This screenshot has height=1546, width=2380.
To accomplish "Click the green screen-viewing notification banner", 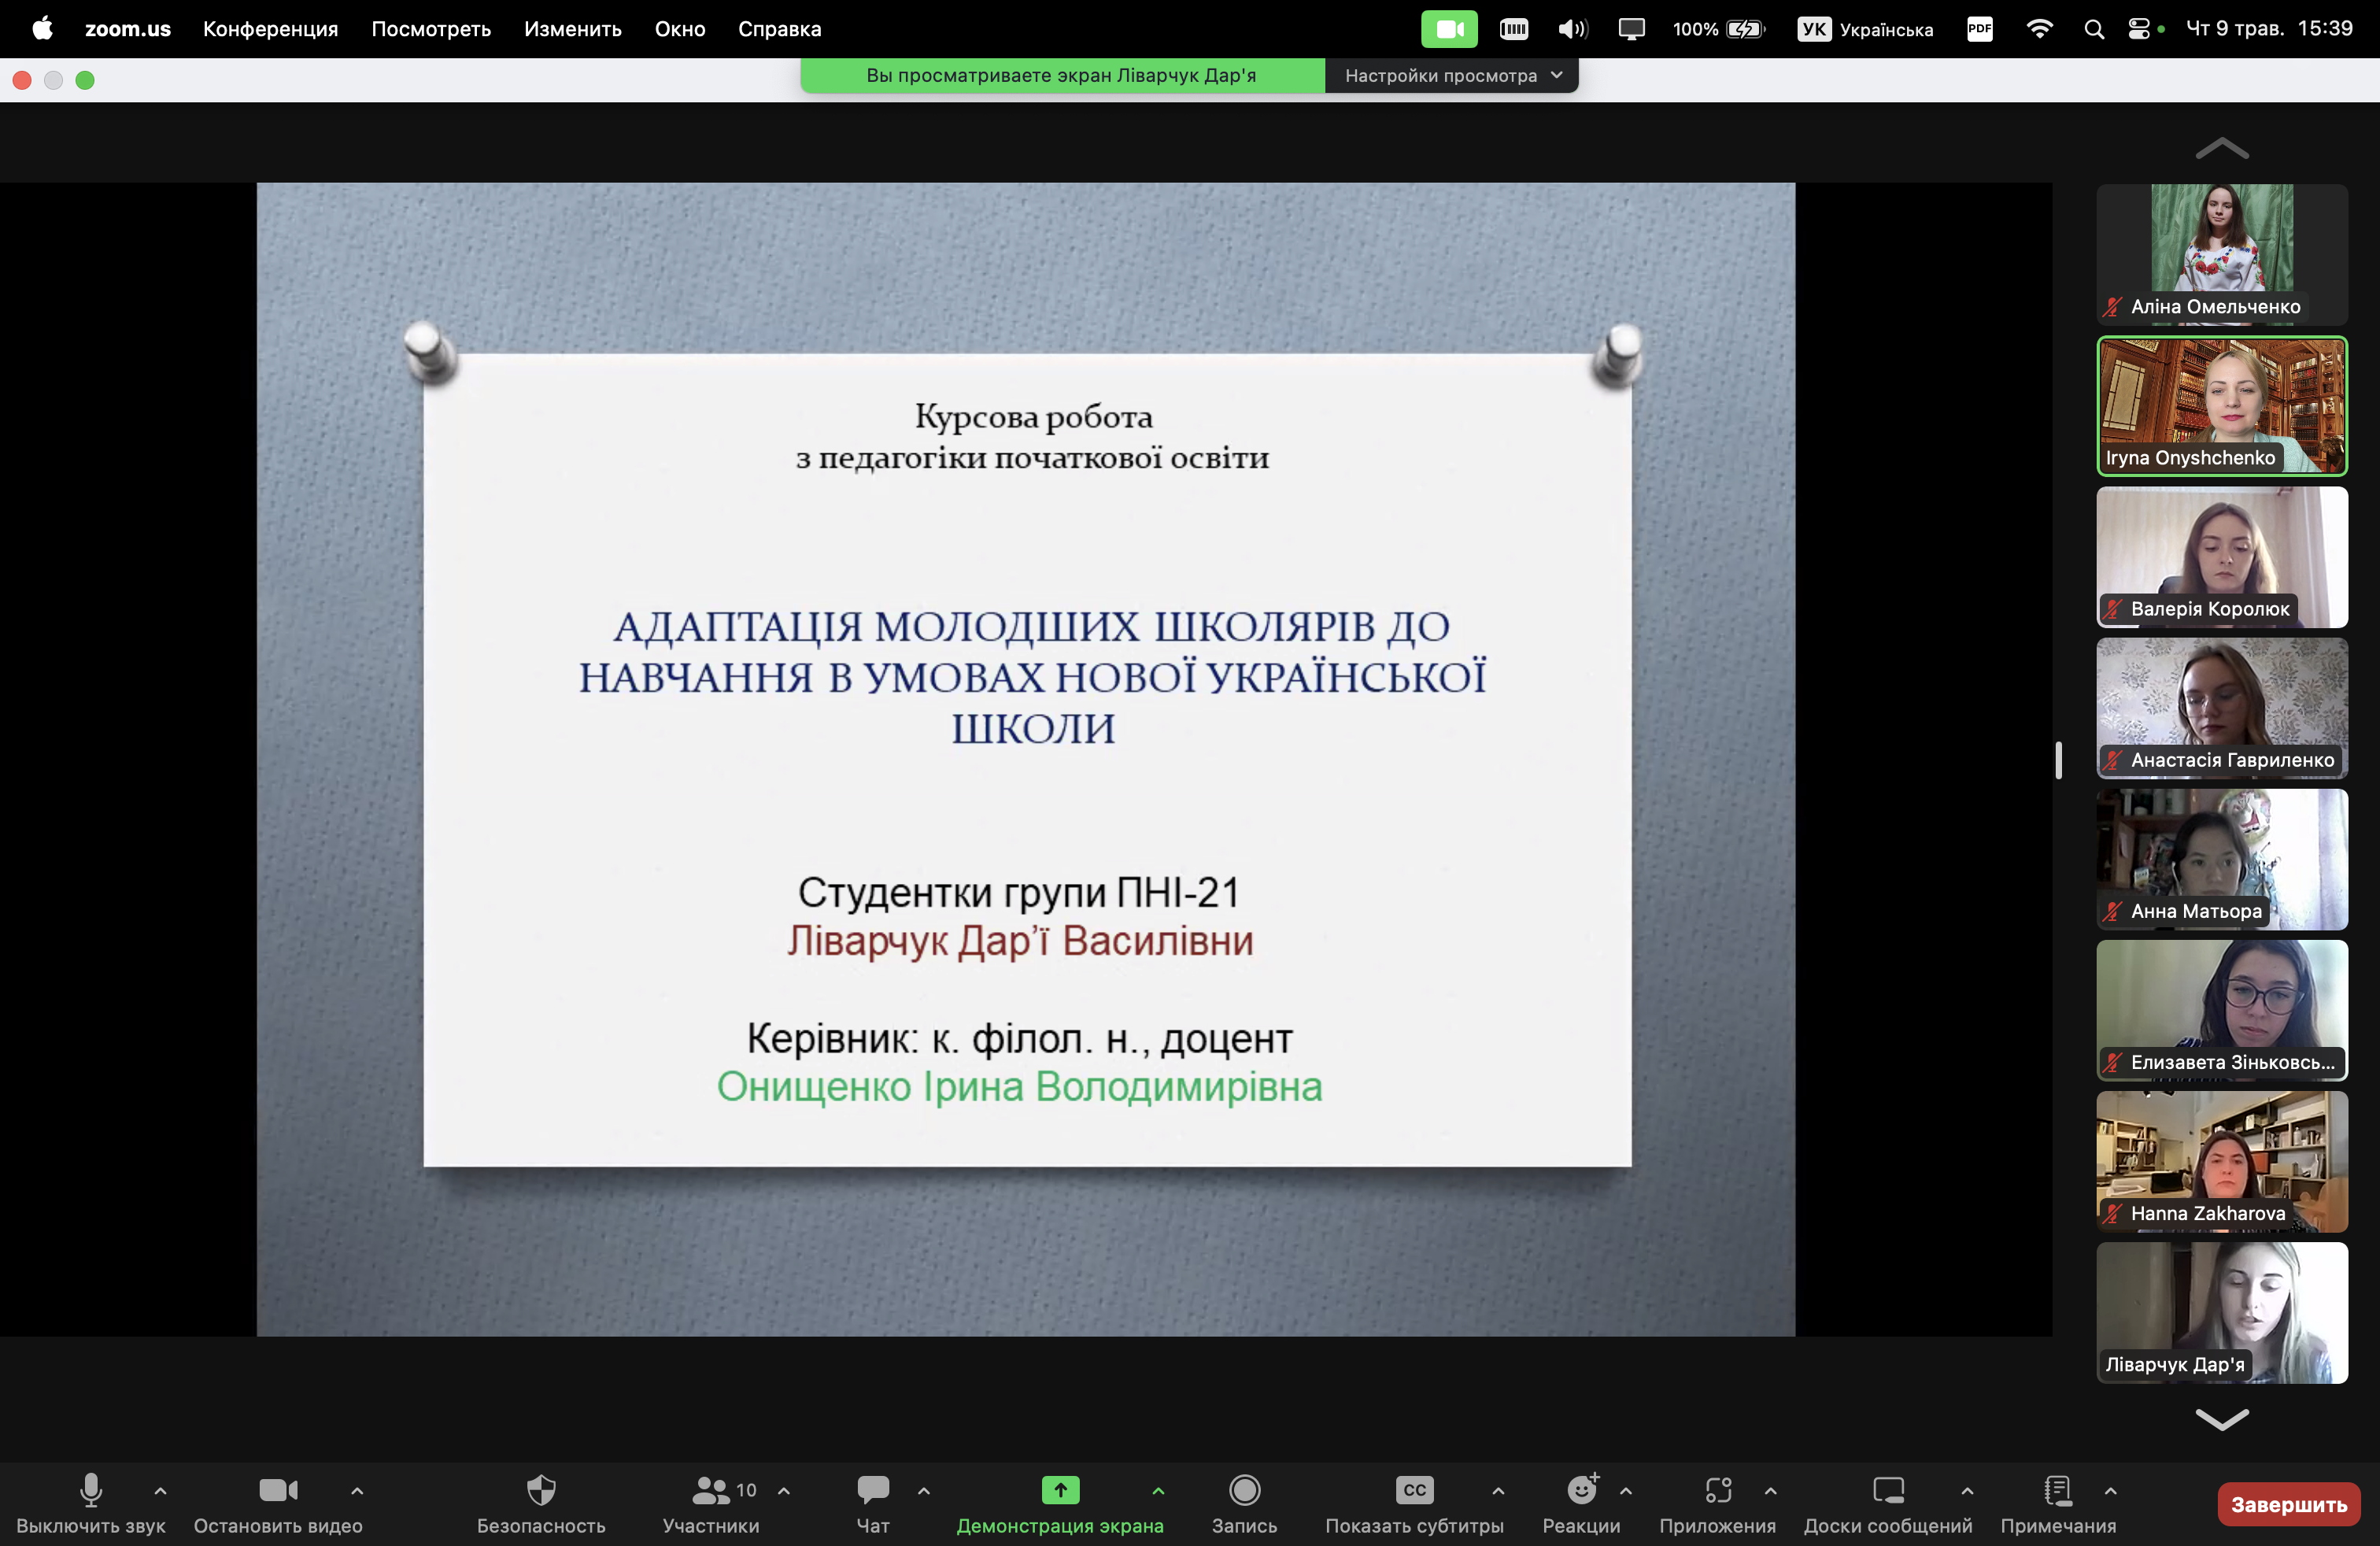I will click(x=1062, y=75).
